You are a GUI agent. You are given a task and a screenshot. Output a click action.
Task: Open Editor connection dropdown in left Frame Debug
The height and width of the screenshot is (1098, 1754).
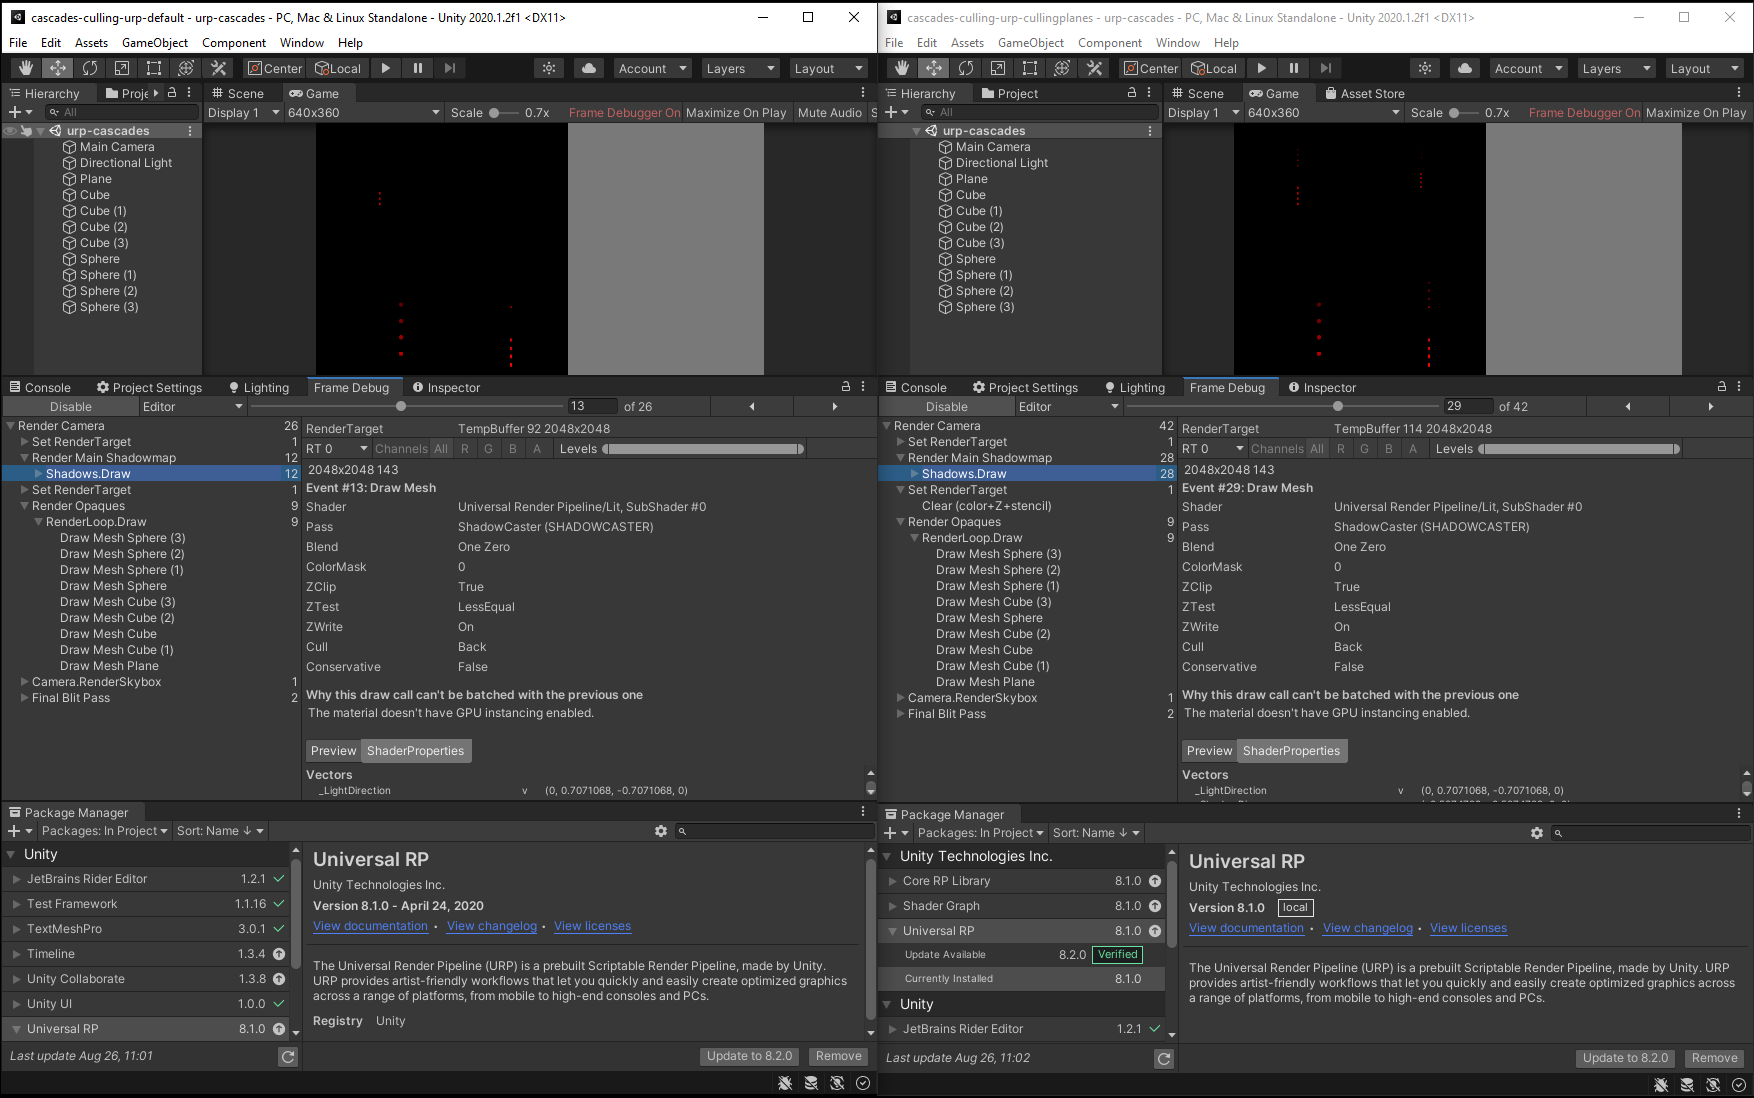[192, 406]
